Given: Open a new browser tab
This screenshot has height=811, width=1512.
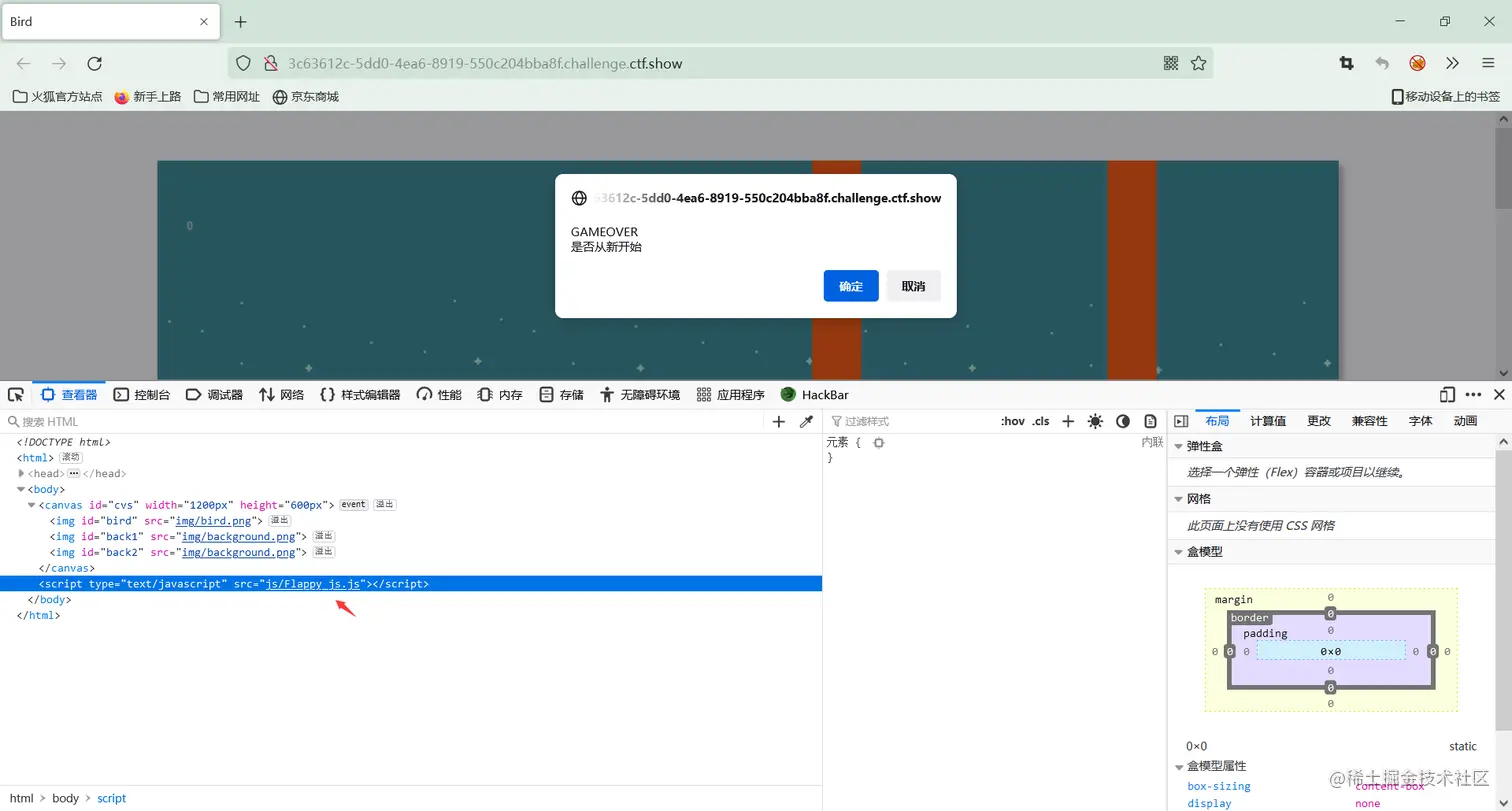Looking at the screenshot, I should [x=240, y=21].
